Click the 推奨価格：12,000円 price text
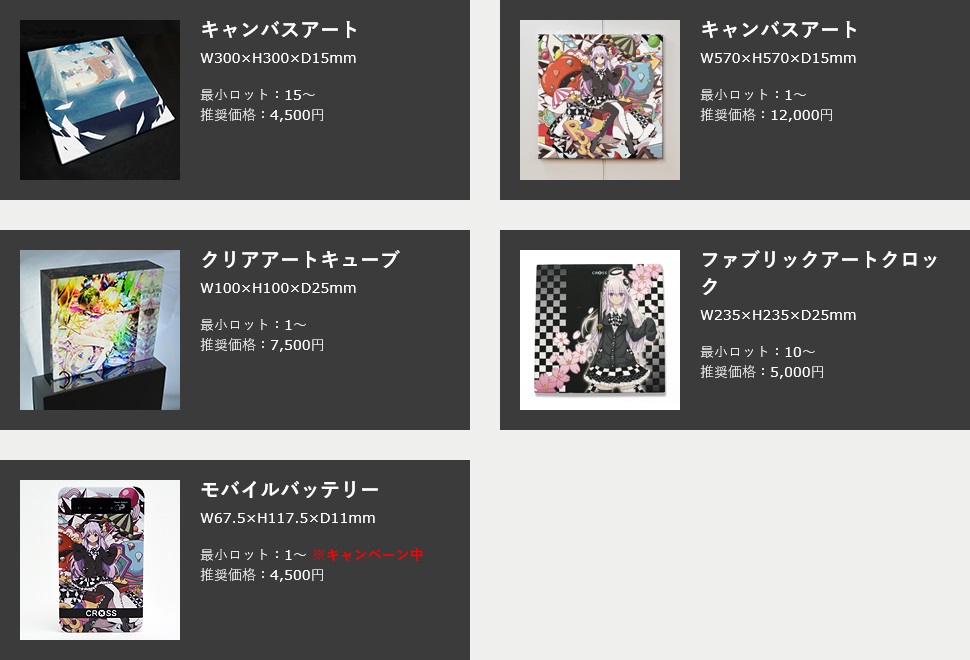This screenshot has width=970, height=660. [766, 115]
